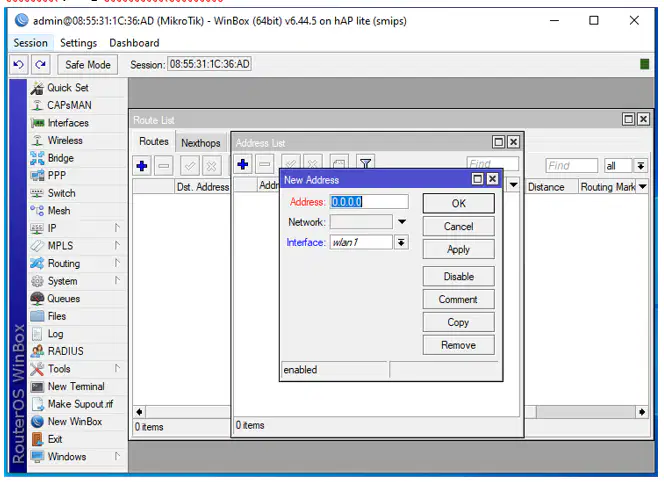664x482 pixels.
Task: Click comment icon in Address List toolbar
Action: 339,162
